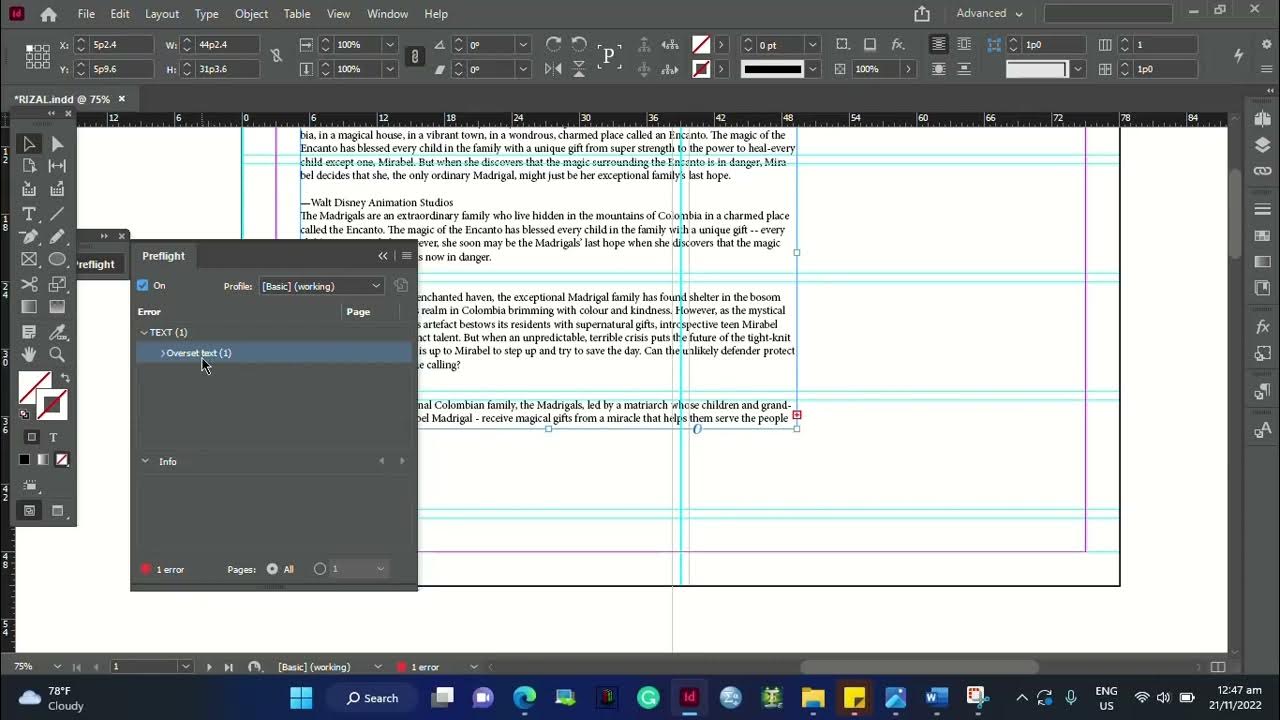The height and width of the screenshot is (720, 1280).
Task: Click the Windows taskbar Search button
Action: (x=372, y=698)
